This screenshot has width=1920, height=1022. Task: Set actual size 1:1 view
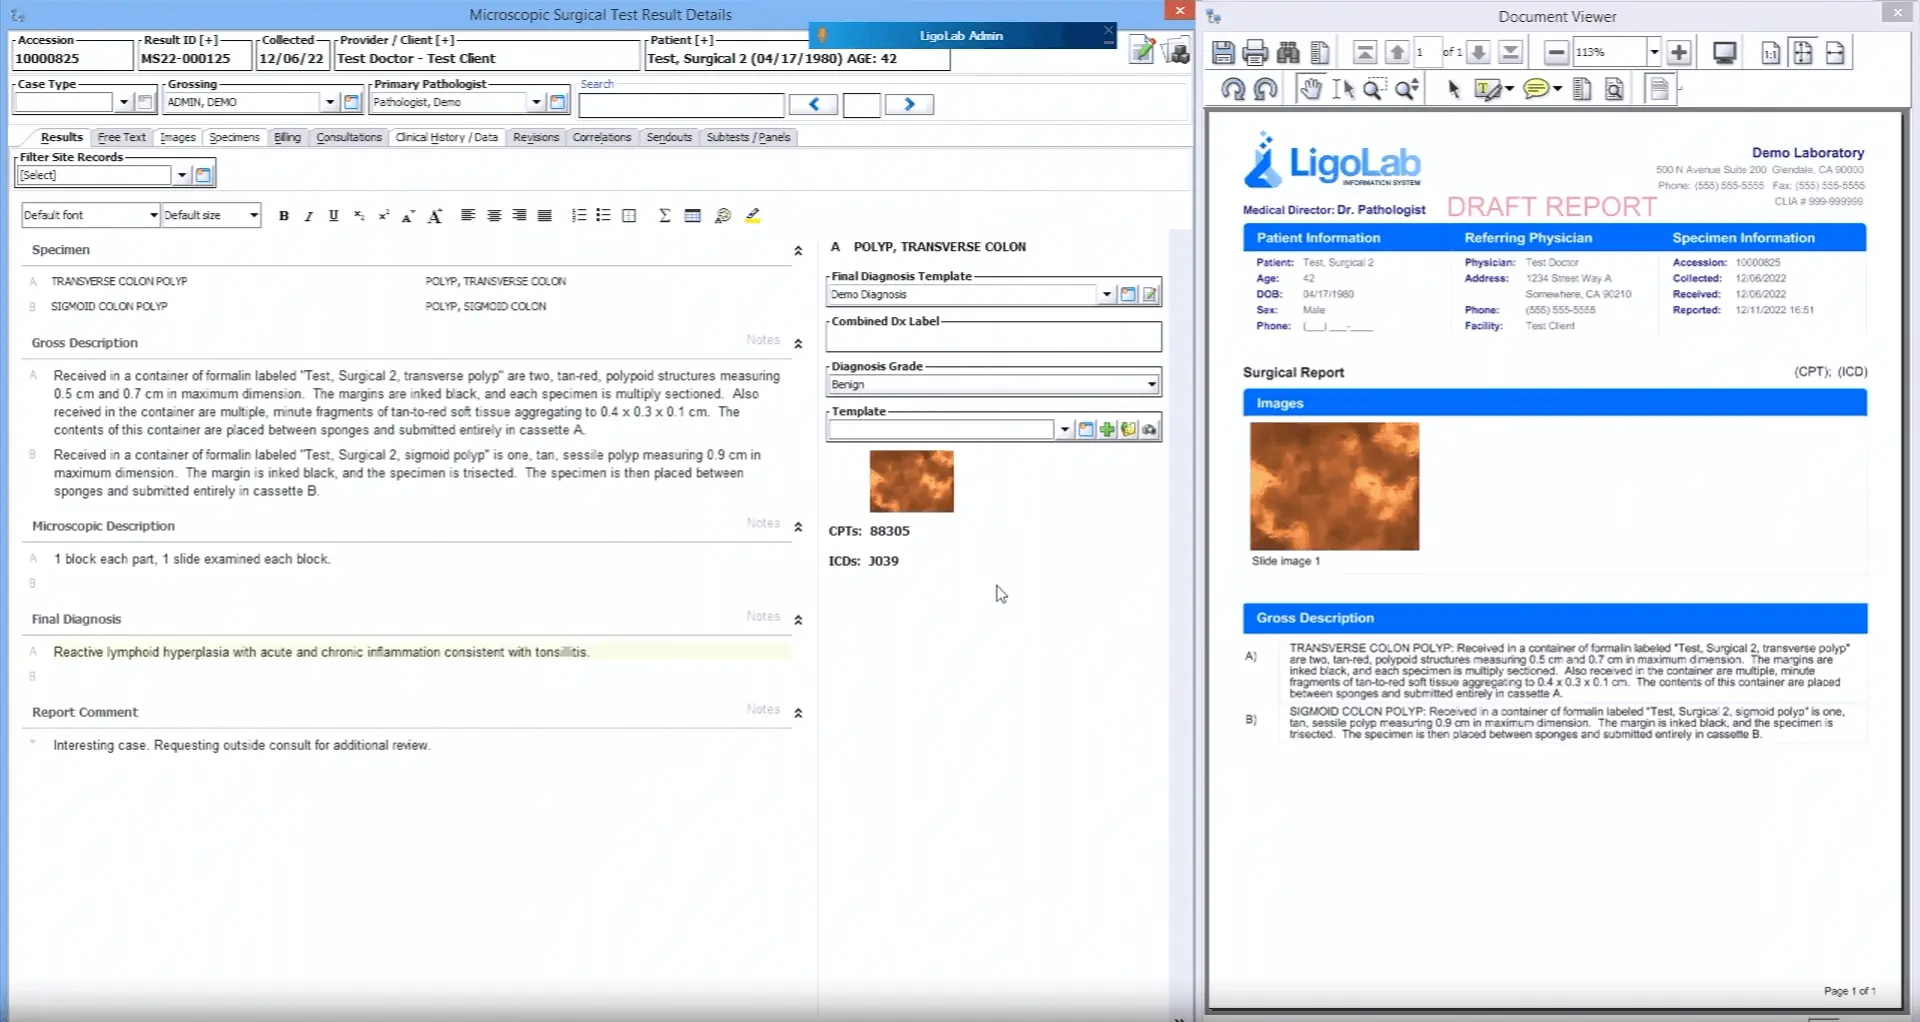point(1770,53)
